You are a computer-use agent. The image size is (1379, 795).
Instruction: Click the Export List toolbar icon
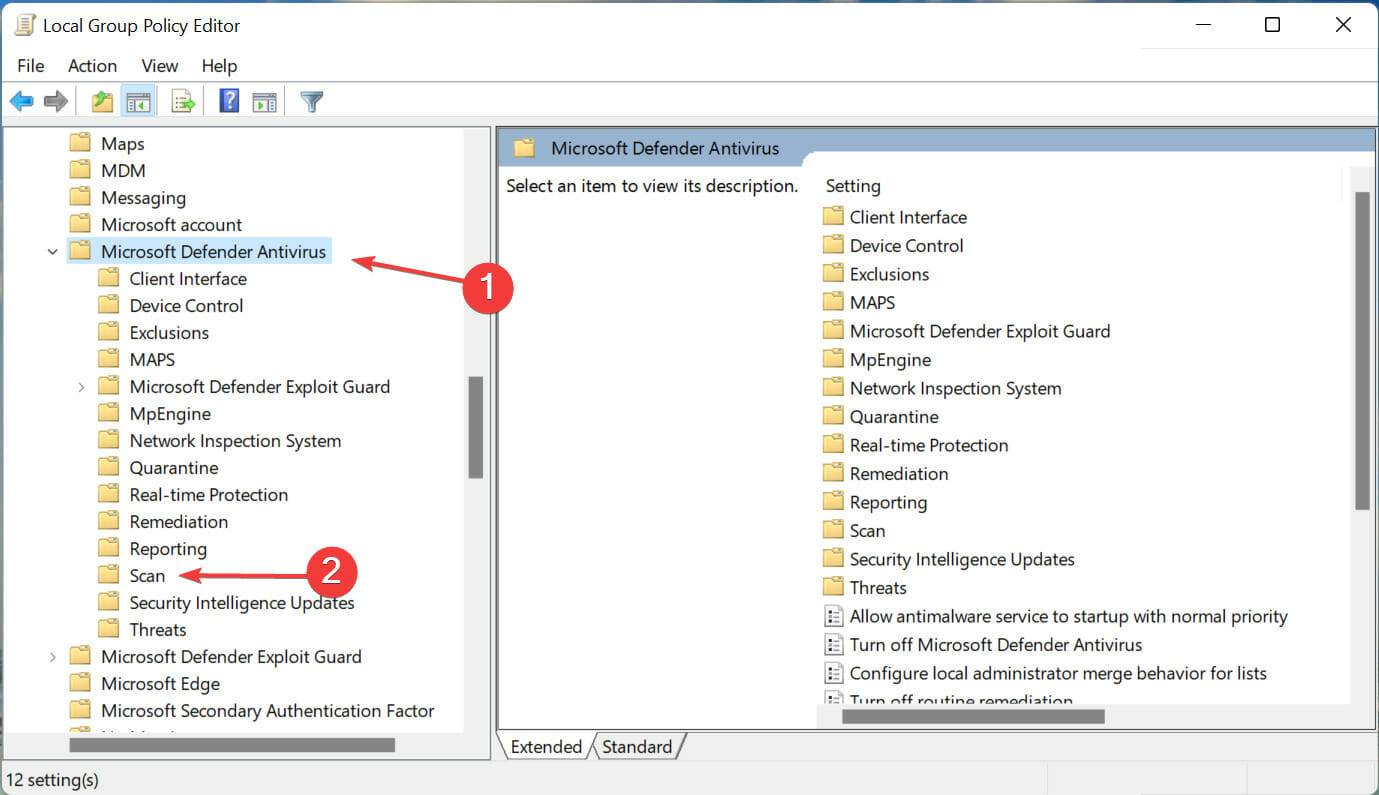pos(182,101)
